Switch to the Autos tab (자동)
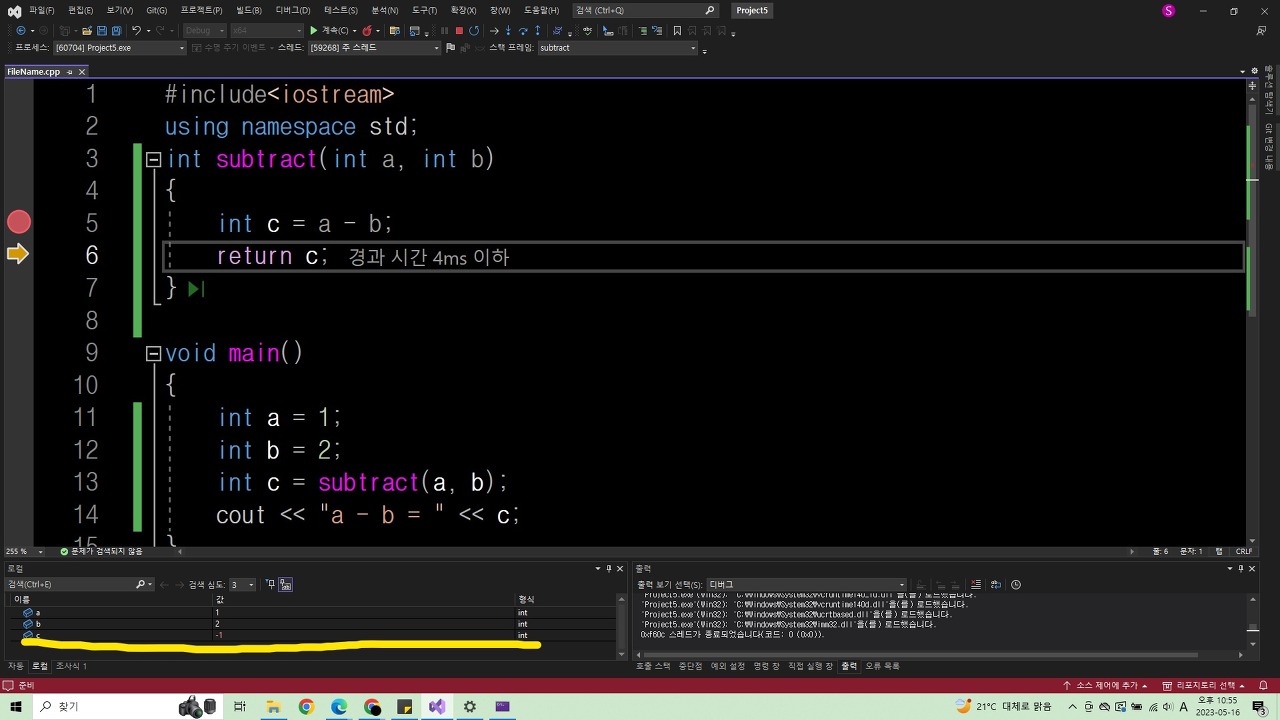The image size is (1280, 720). pos(15,666)
